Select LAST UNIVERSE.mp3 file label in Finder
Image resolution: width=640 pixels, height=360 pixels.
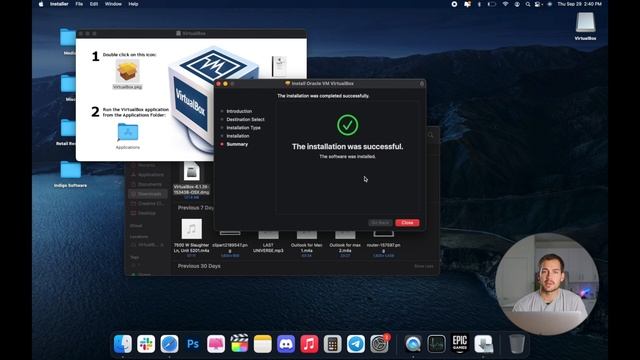268,248
